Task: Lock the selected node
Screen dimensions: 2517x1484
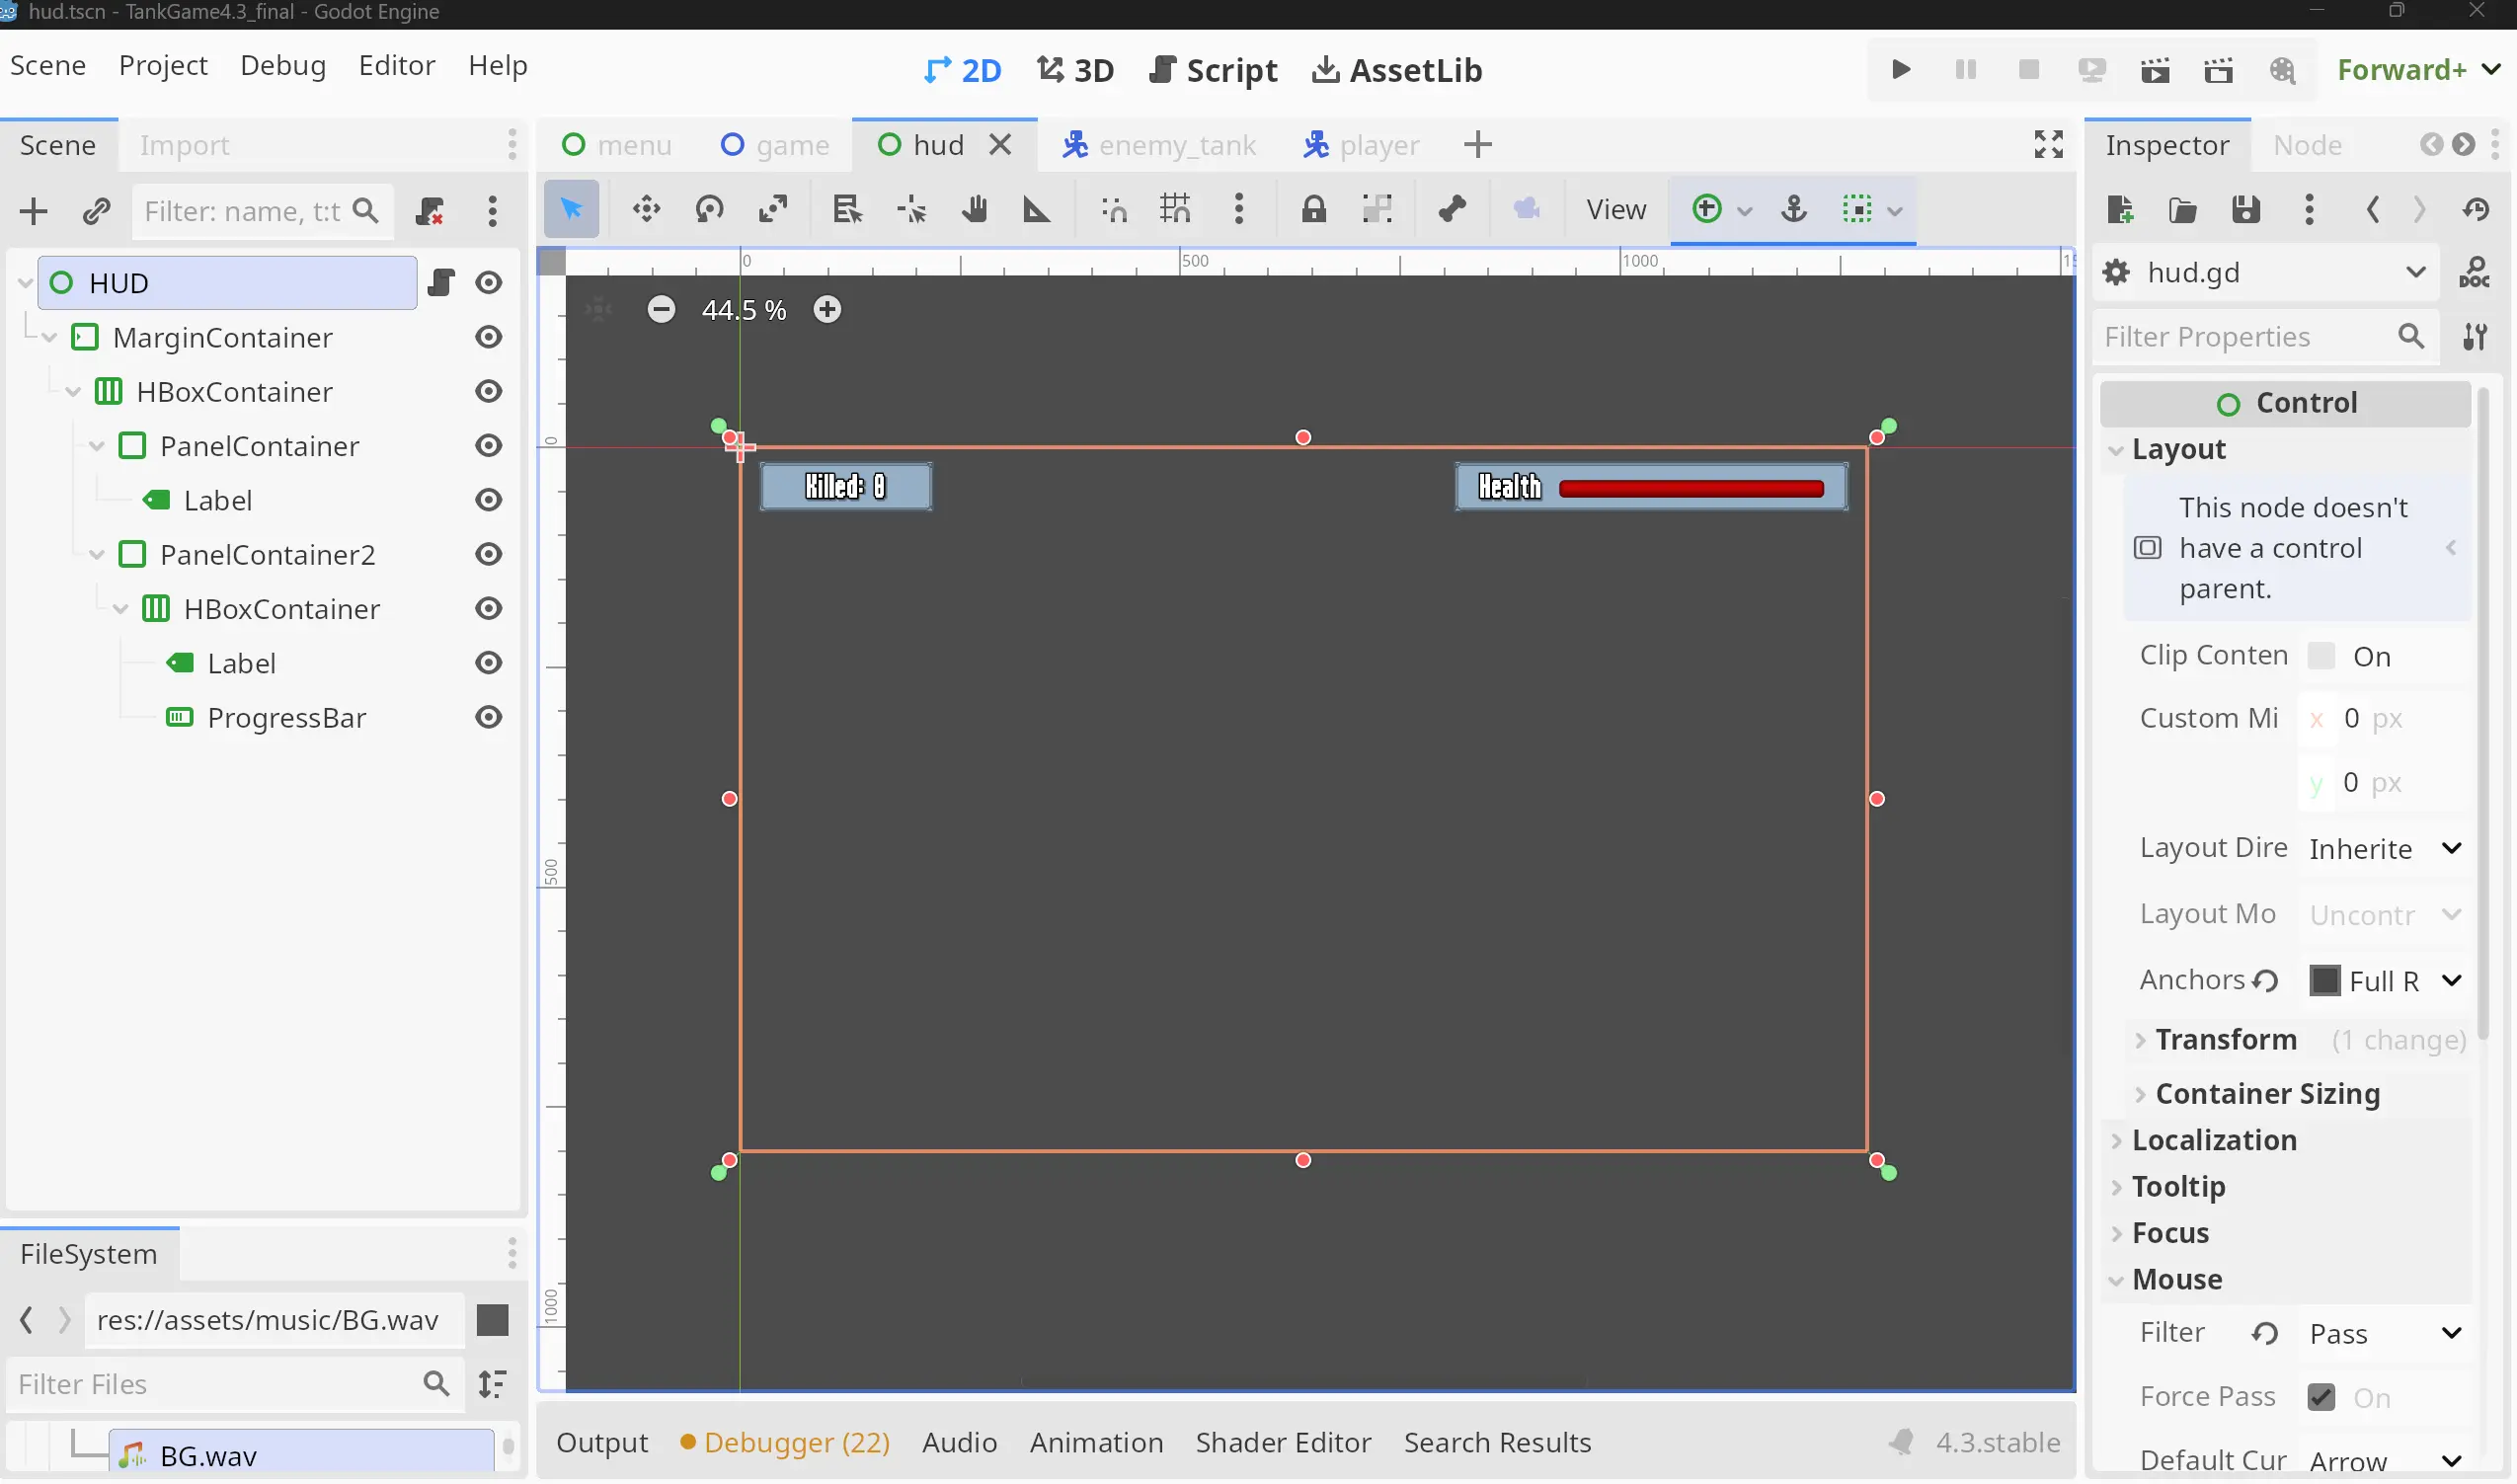Action: pyautogui.click(x=1313, y=209)
